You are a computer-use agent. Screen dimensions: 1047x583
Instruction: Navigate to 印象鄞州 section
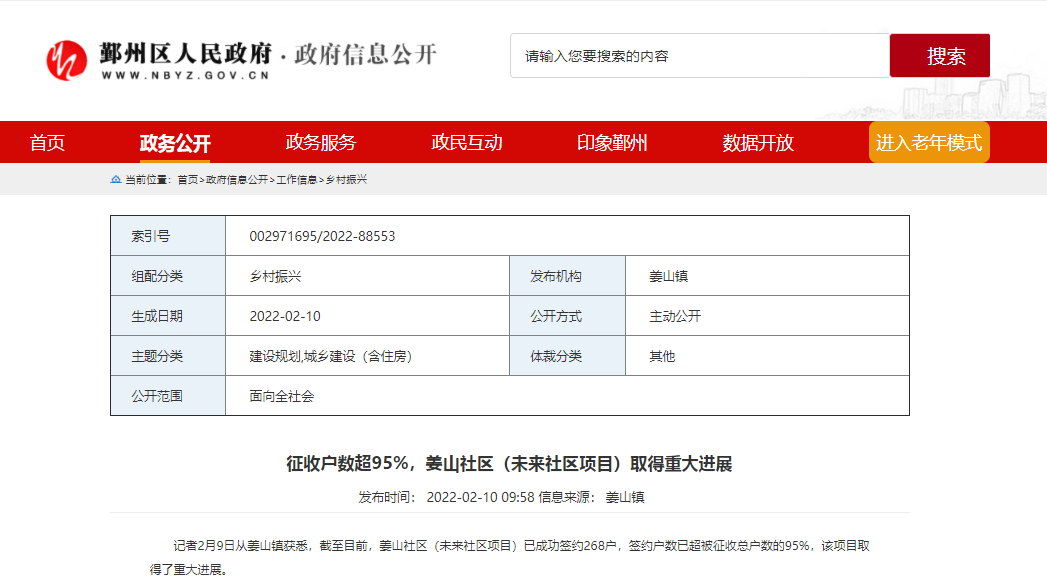(x=612, y=143)
